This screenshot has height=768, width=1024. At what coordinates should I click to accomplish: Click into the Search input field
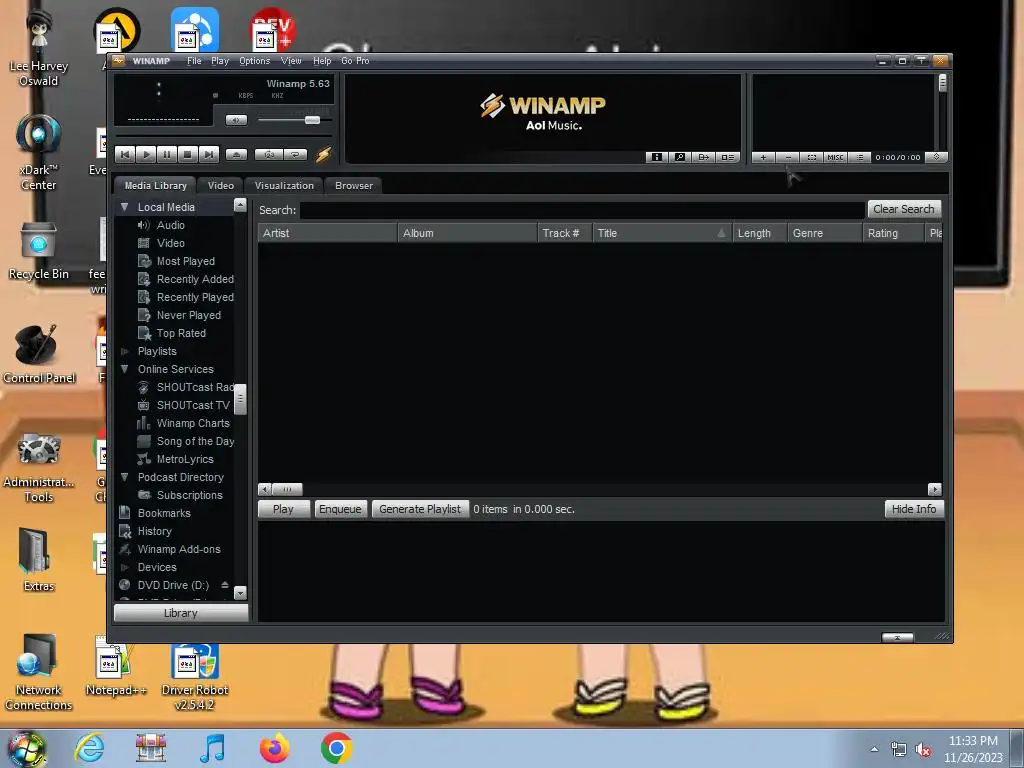tap(583, 210)
